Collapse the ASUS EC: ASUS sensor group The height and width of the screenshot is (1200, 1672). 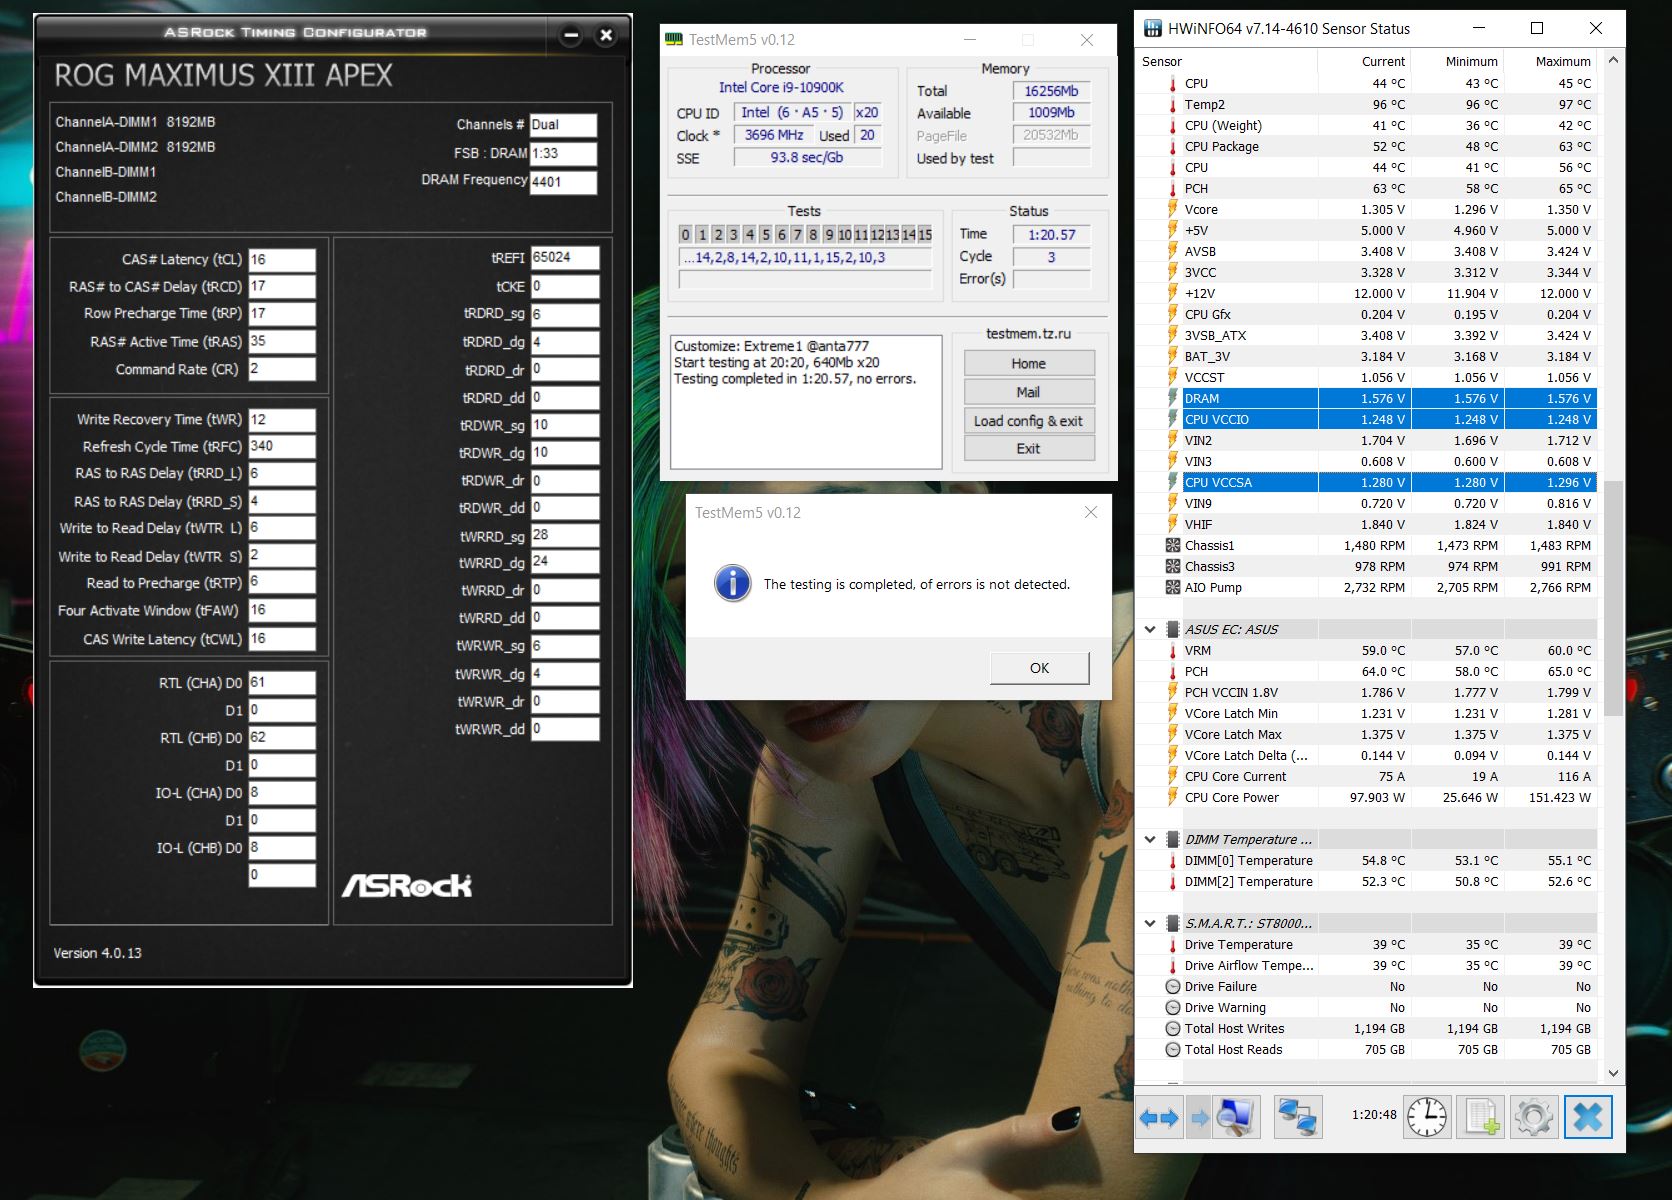pyautogui.click(x=1150, y=630)
